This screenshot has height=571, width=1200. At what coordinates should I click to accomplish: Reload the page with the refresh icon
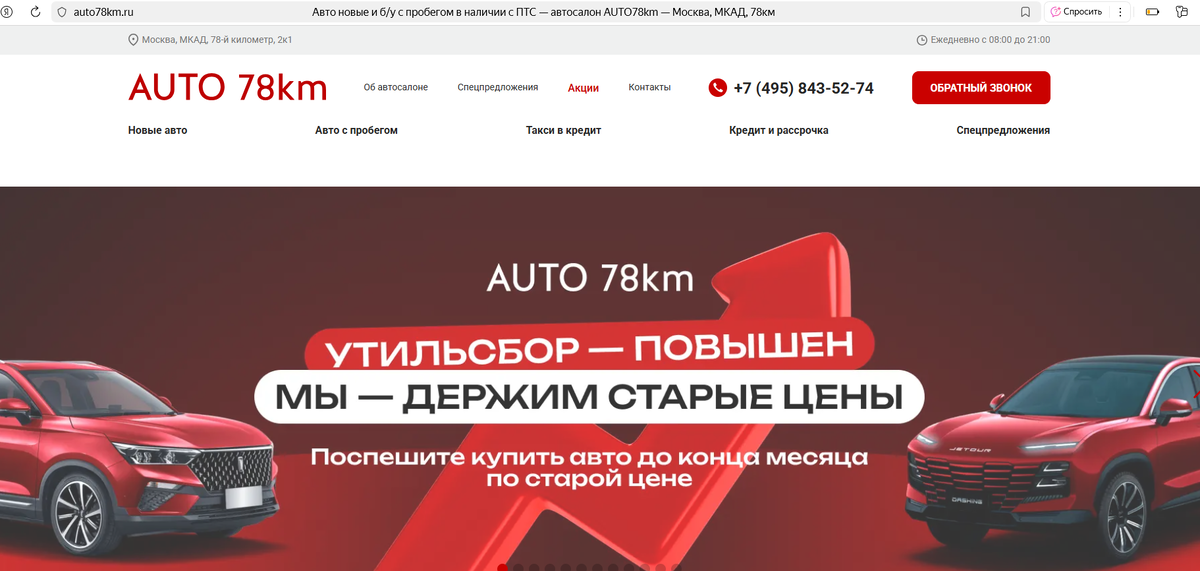pyautogui.click(x=36, y=12)
